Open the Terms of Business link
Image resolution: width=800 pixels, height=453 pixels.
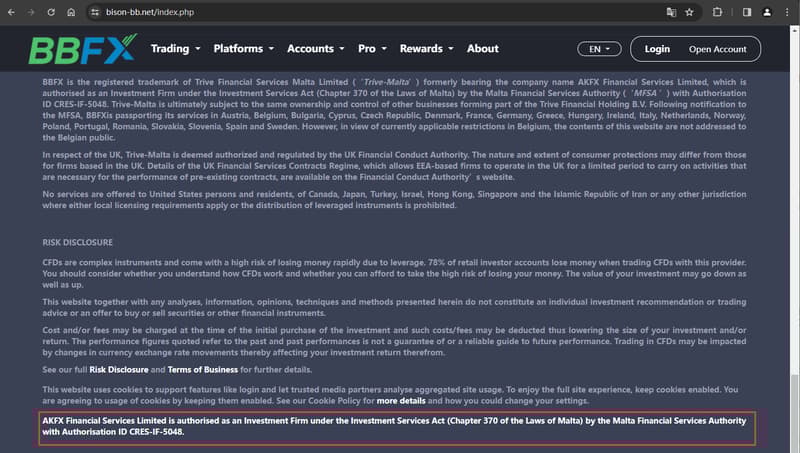(203, 369)
